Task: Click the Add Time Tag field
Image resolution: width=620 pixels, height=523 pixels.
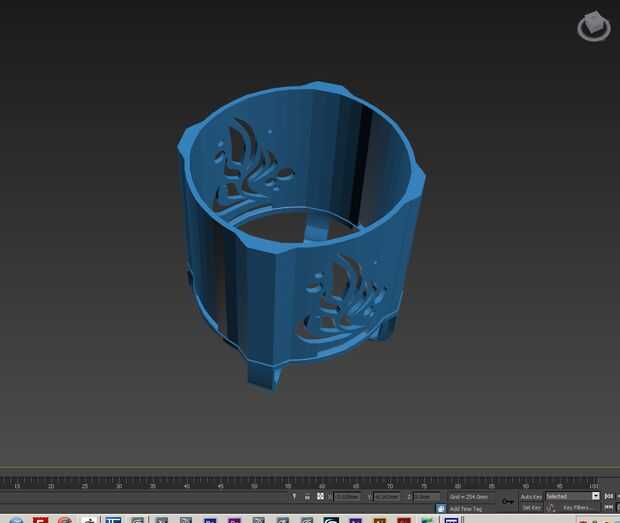Action: (466, 509)
